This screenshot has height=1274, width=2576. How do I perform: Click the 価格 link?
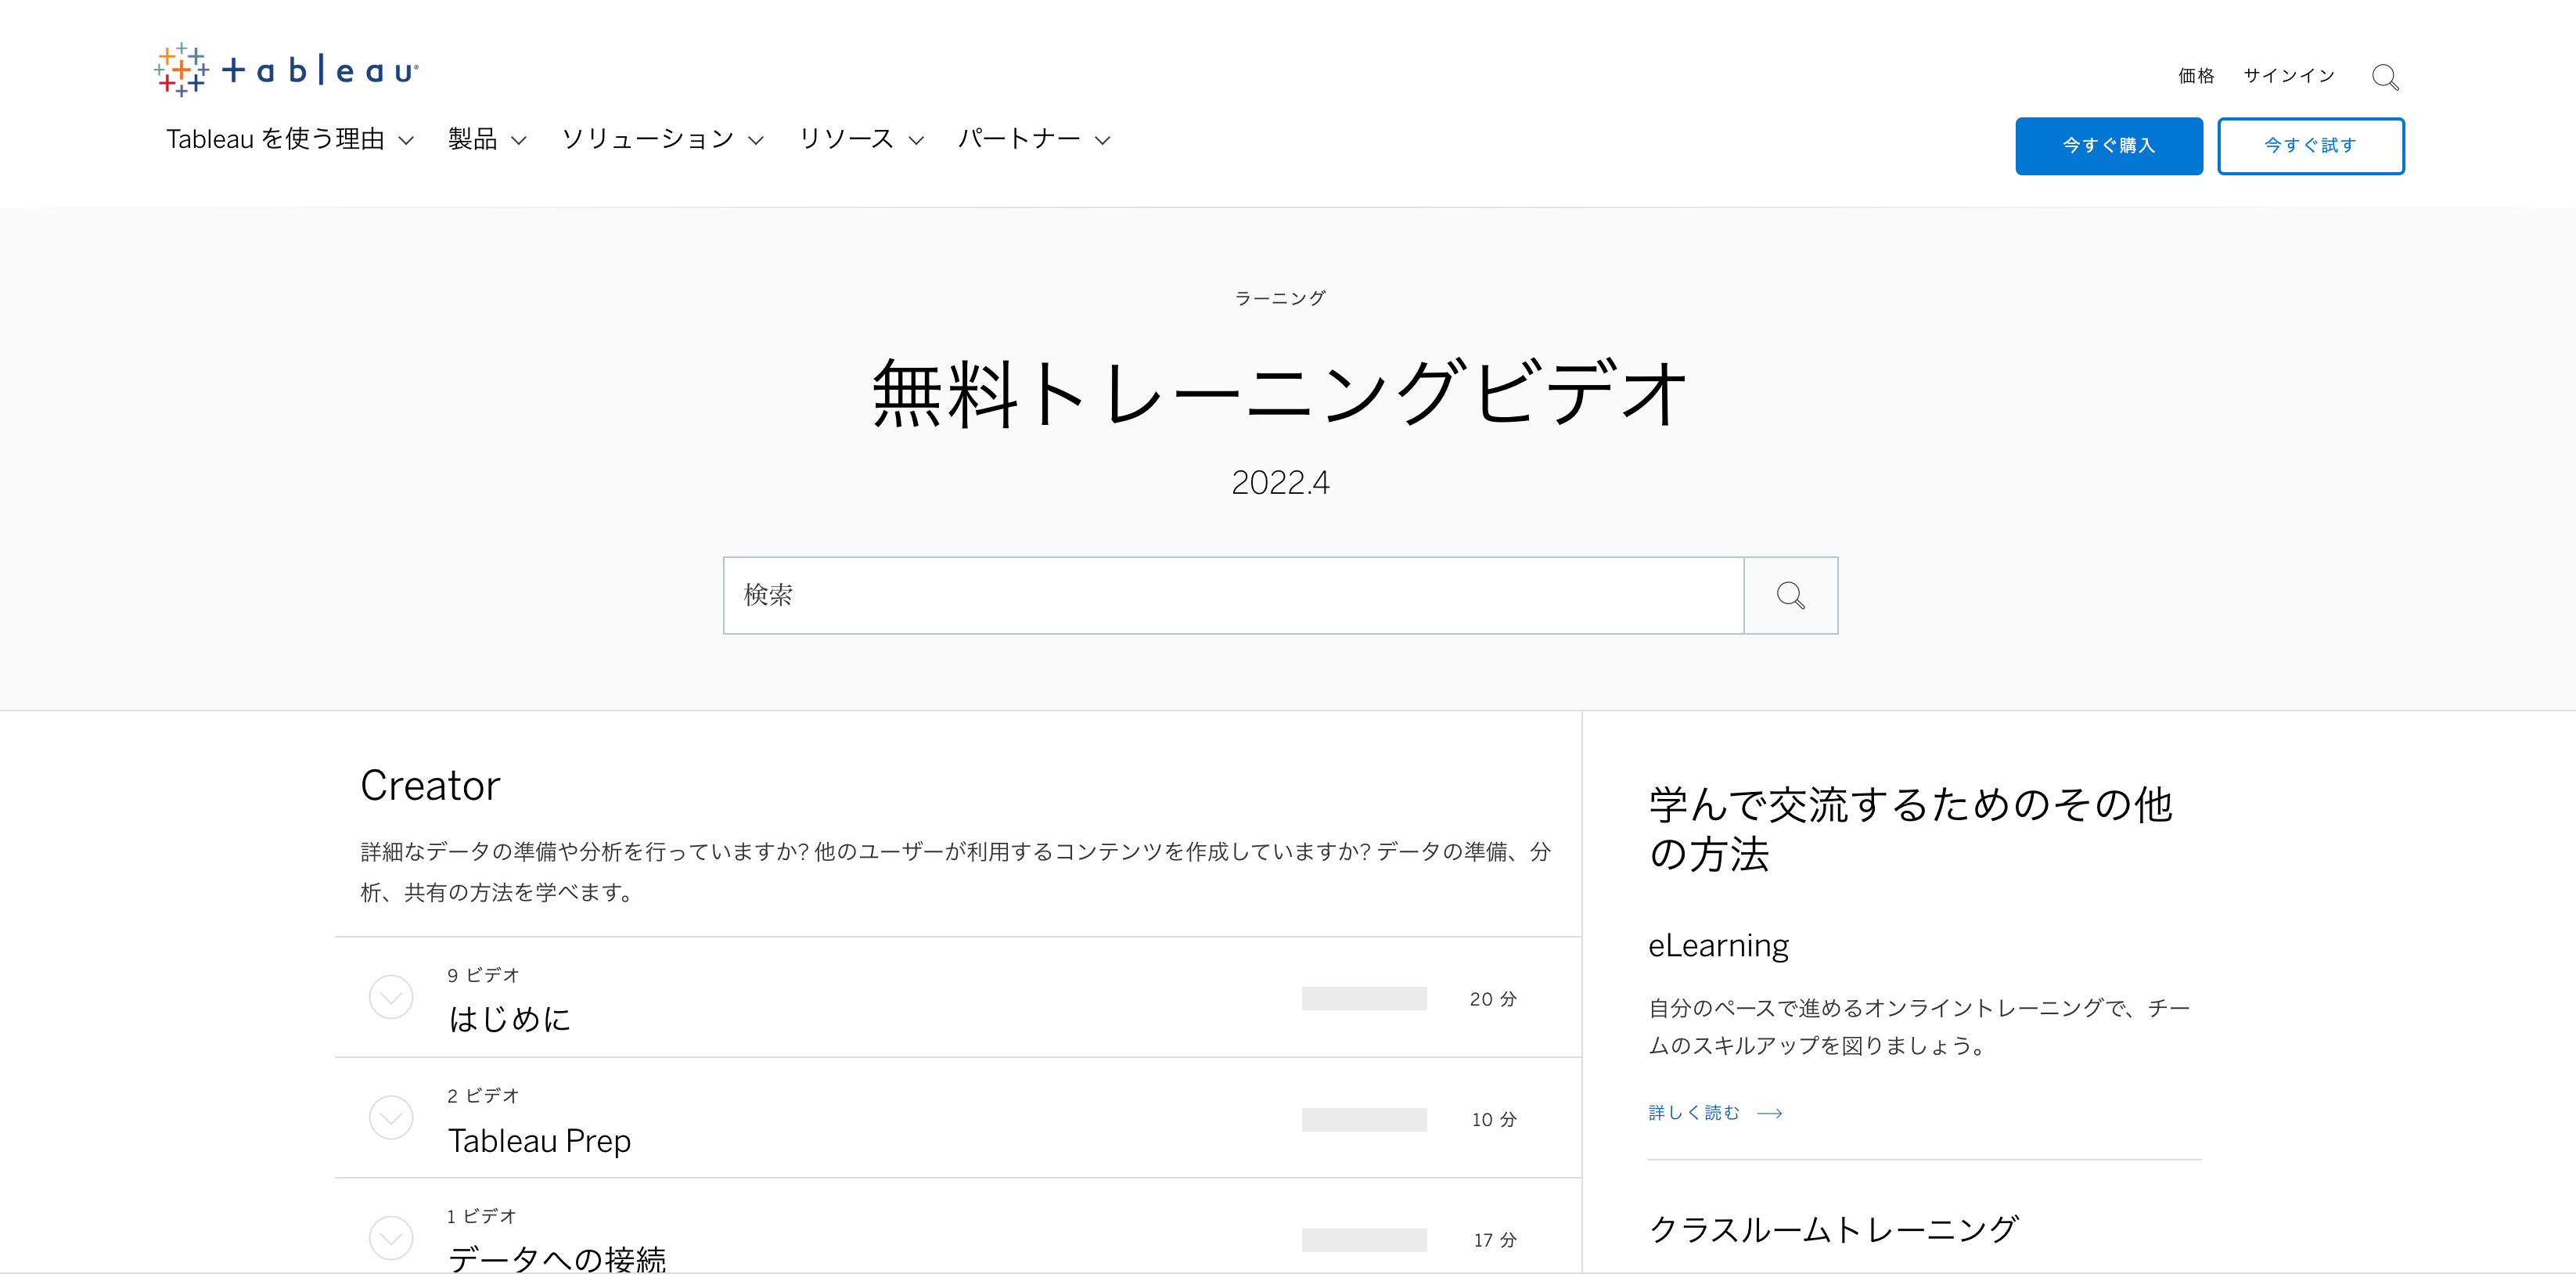tap(2196, 76)
